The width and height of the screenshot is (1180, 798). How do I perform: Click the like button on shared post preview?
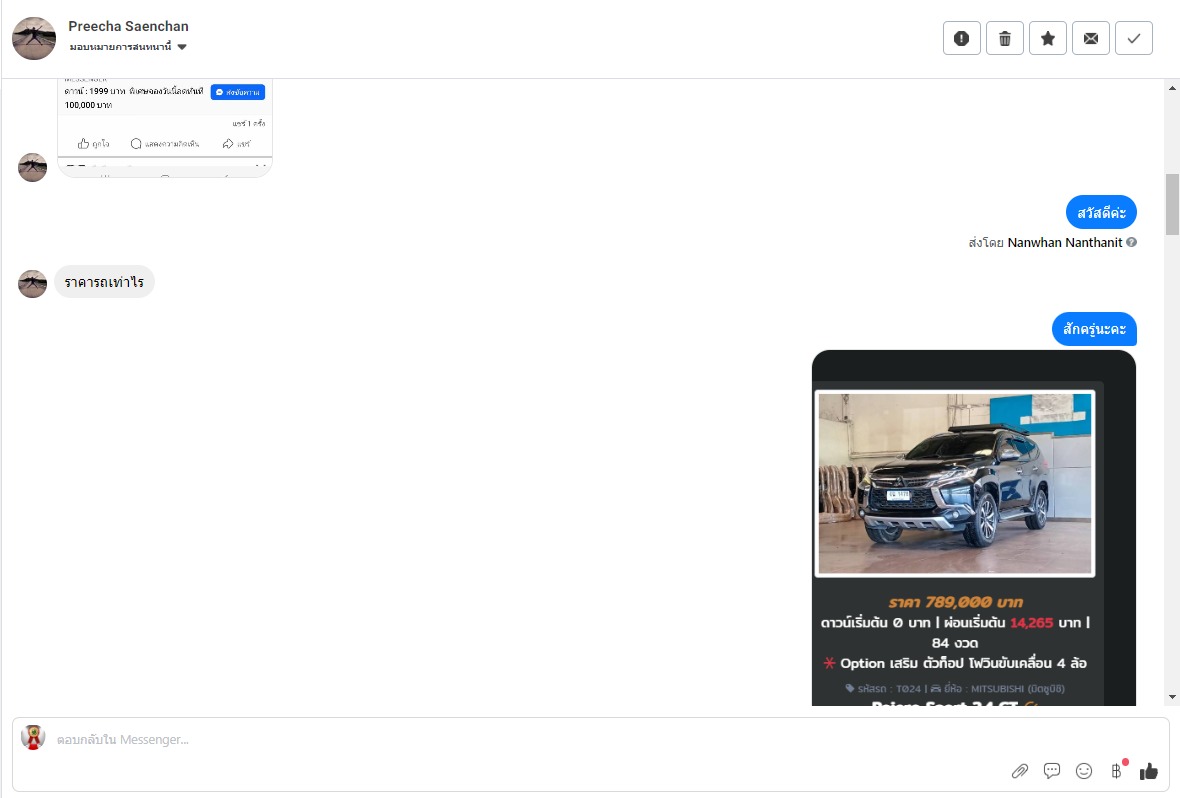click(93, 144)
